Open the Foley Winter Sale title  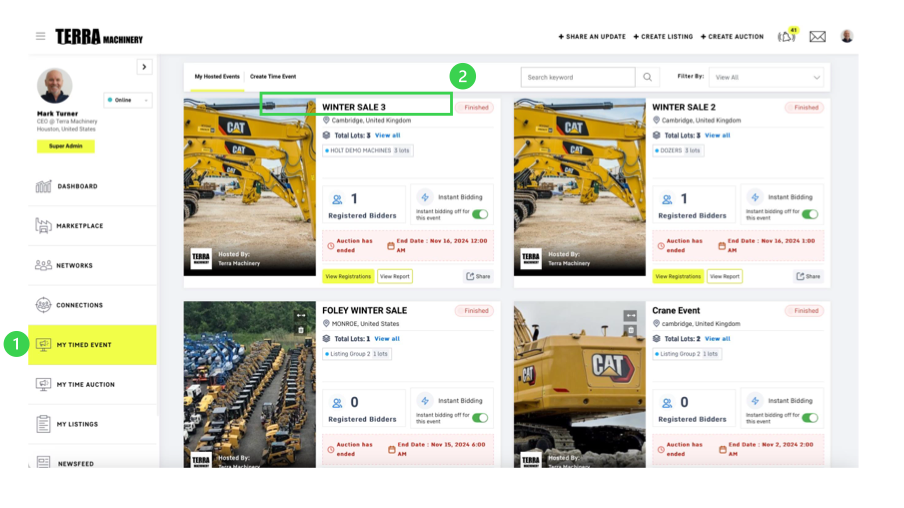point(364,310)
